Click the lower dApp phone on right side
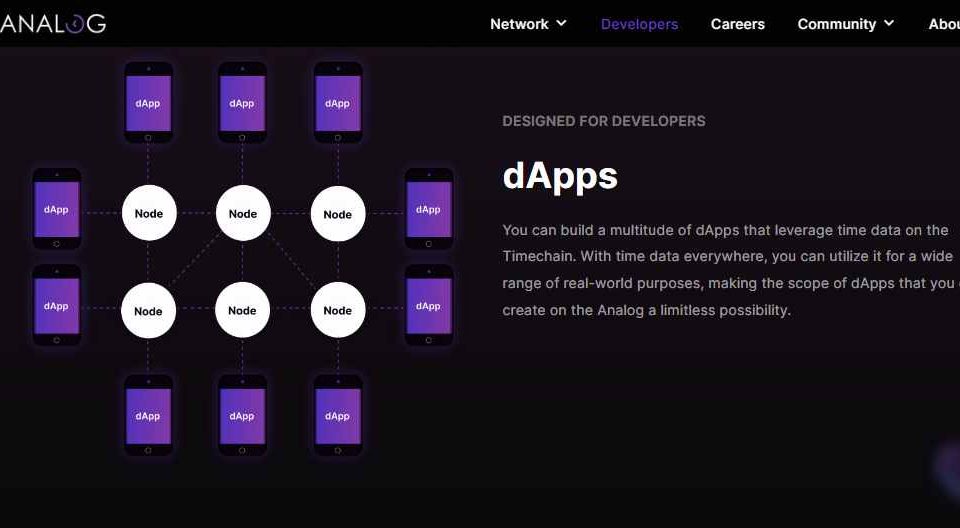The height and width of the screenshot is (528, 960). [428, 306]
